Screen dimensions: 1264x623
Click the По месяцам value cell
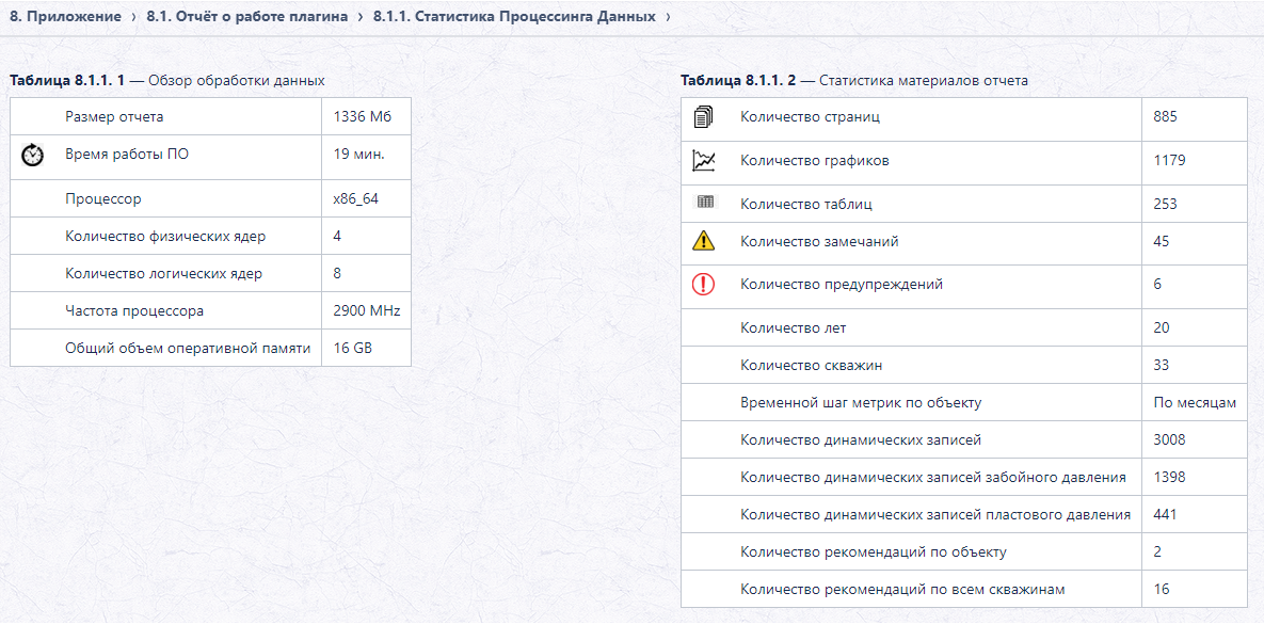click(x=1195, y=403)
